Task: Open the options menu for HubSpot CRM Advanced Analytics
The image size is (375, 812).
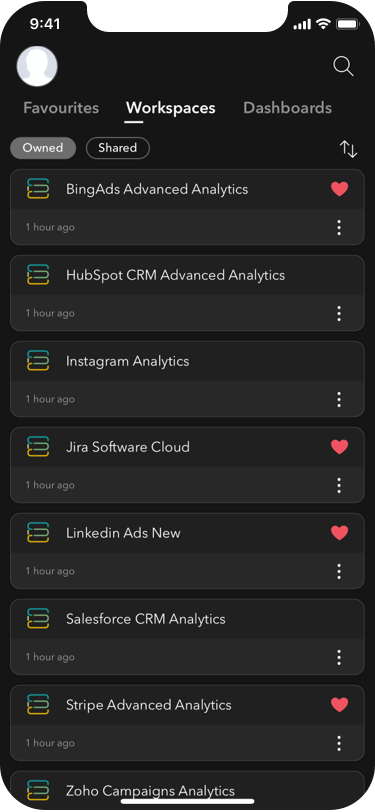Action: point(339,313)
